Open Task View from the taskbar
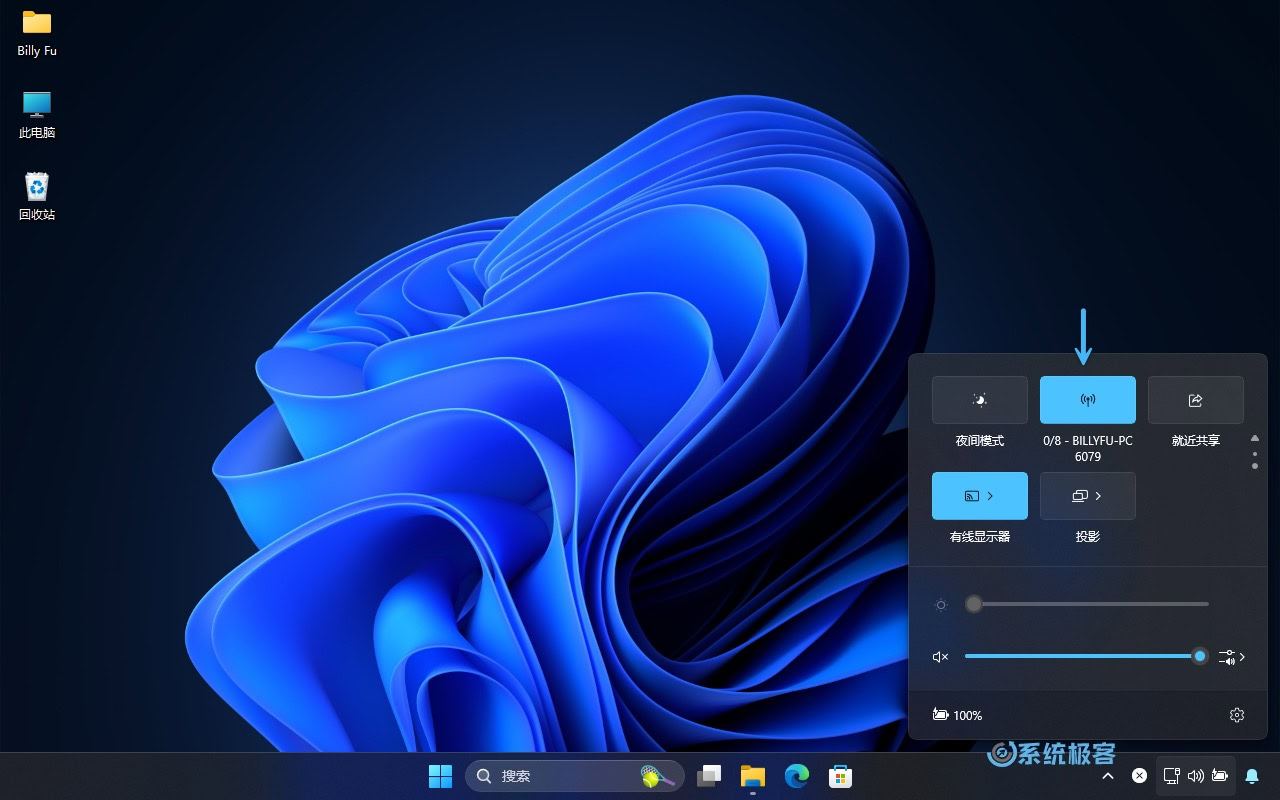This screenshot has height=800, width=1280. coord(709,776)
